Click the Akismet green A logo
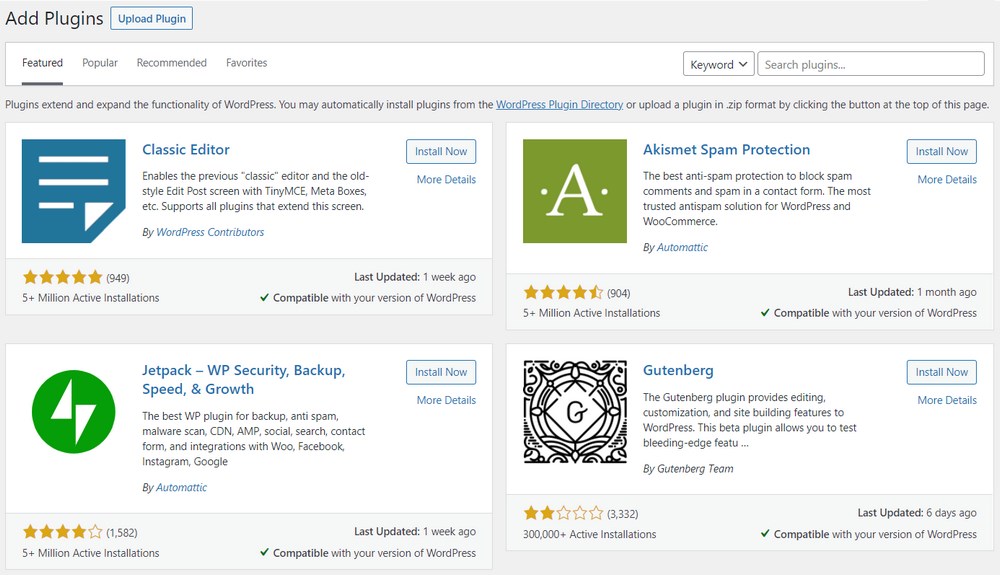 coord(575,191)
